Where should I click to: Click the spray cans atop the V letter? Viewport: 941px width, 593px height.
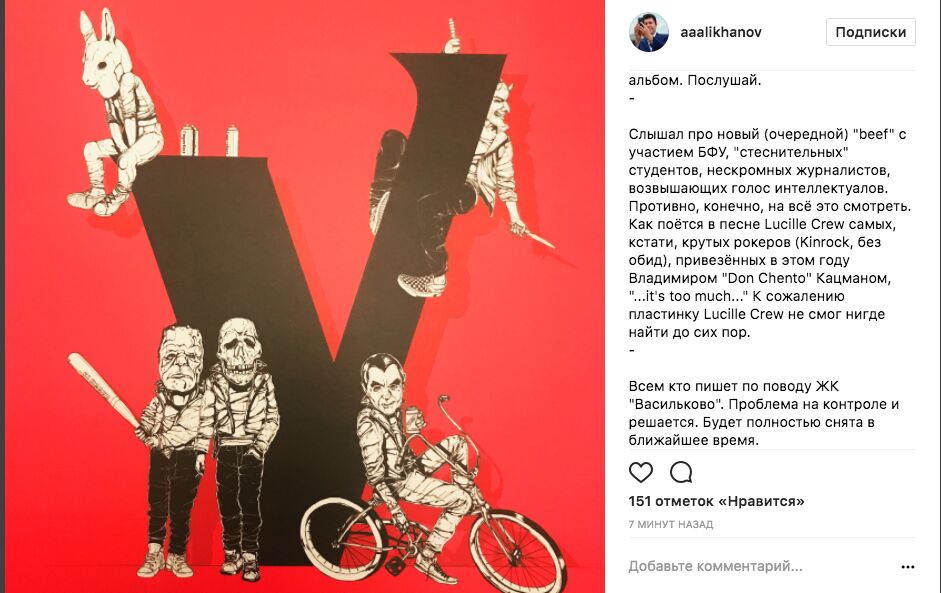click(x=208, y=140)
